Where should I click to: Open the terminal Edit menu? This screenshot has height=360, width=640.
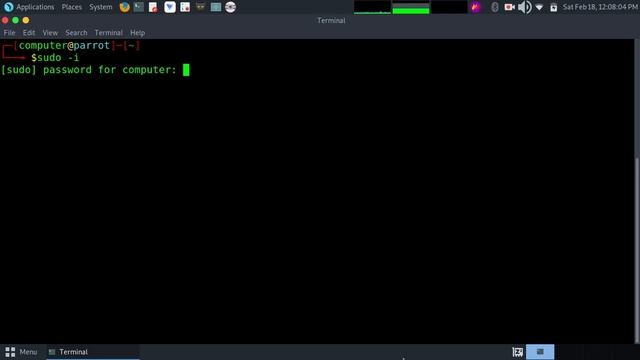[x=29, y=33]
